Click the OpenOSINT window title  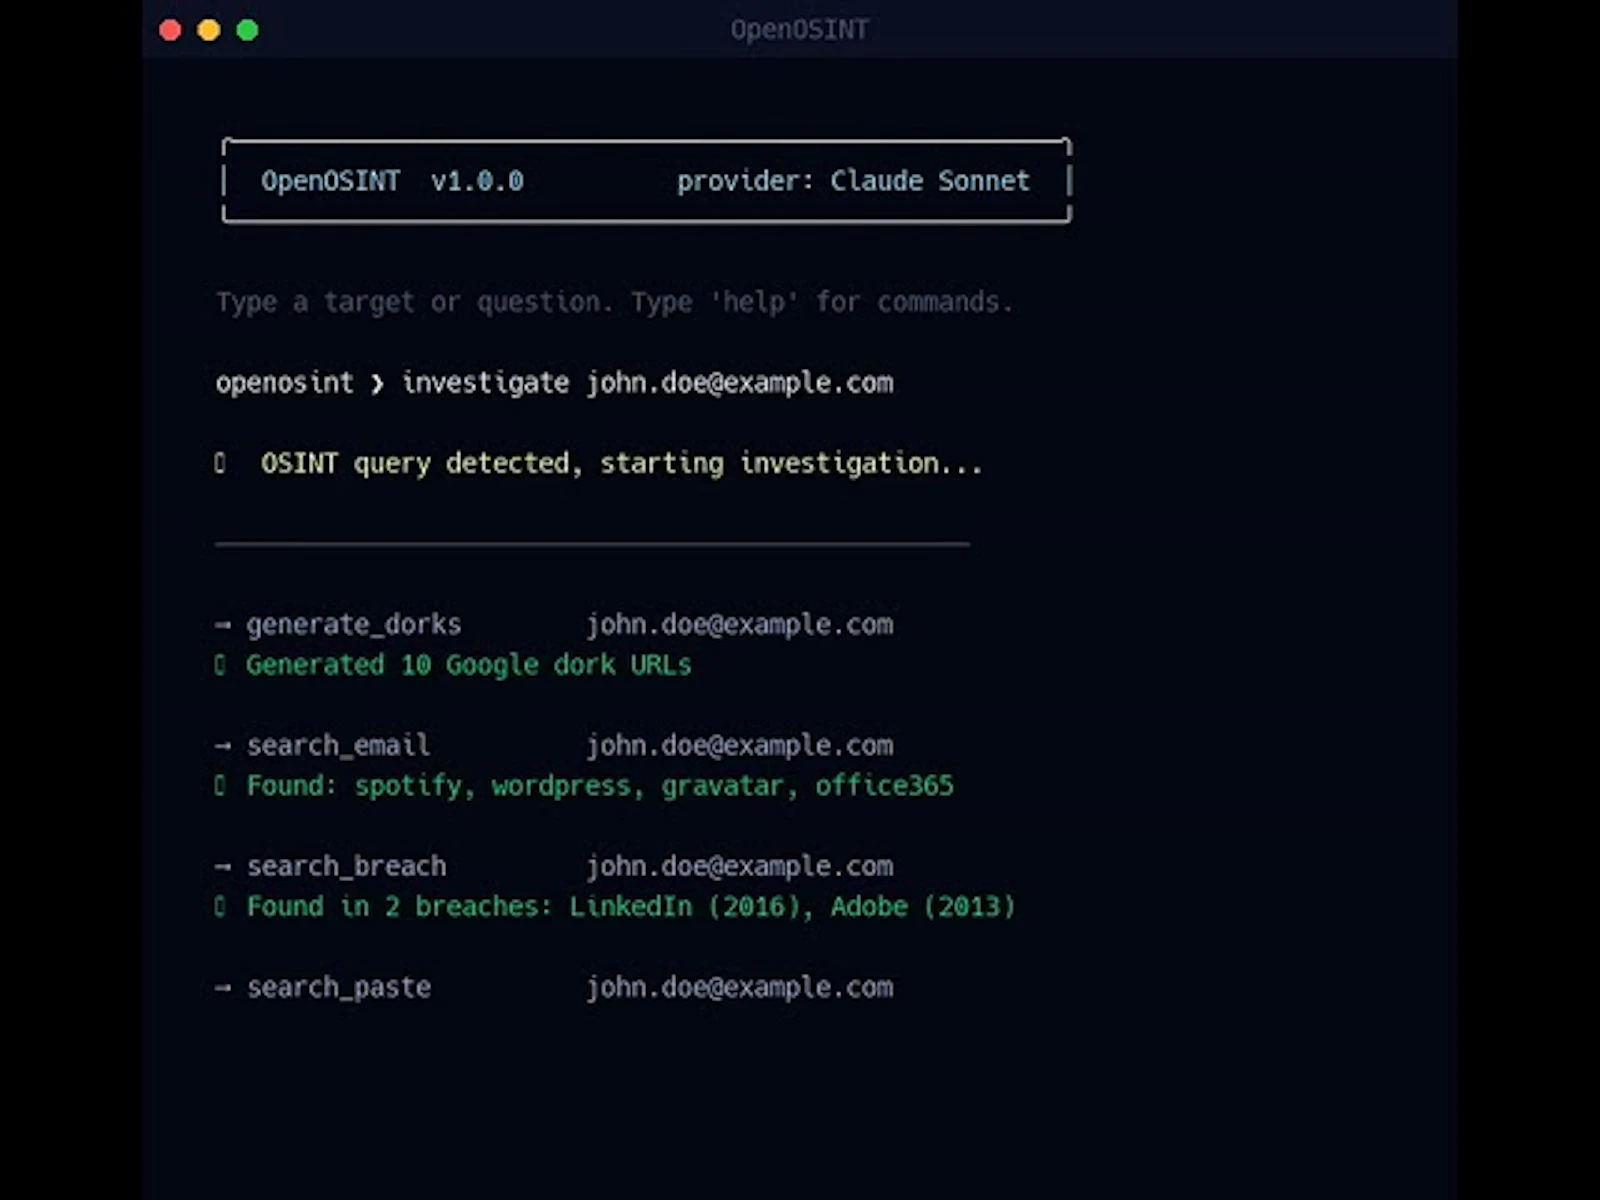pos(799,30)
